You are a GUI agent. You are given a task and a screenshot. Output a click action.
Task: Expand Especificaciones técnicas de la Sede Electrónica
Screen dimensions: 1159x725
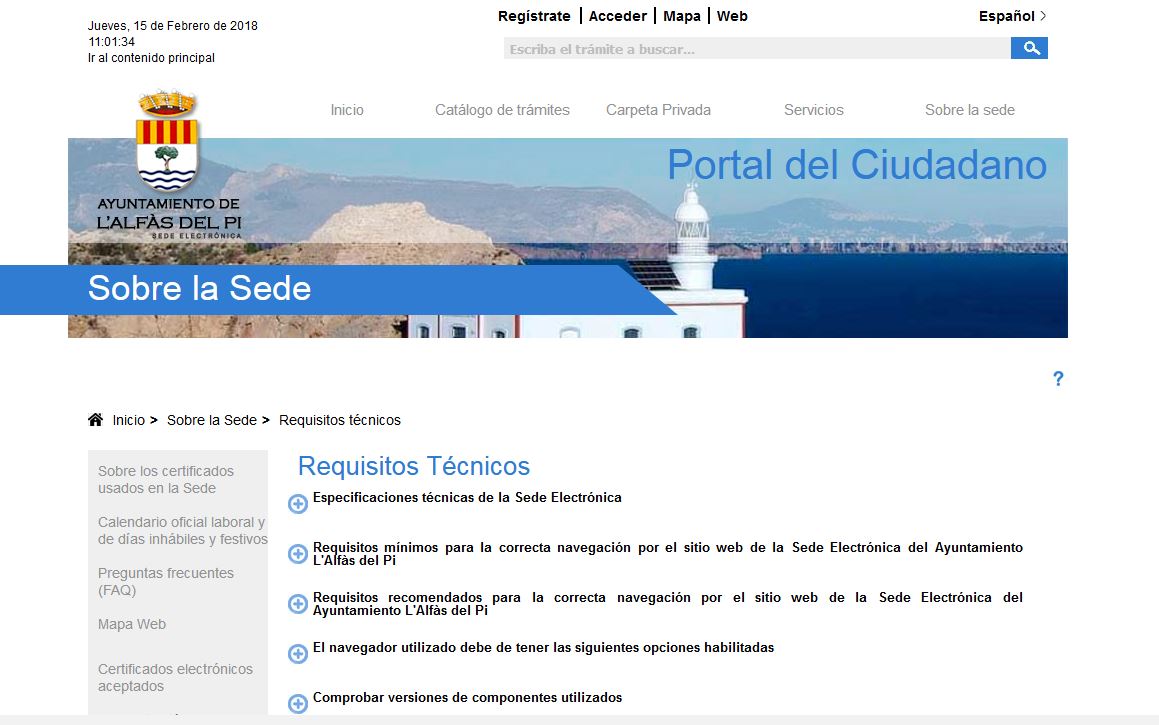298,503
